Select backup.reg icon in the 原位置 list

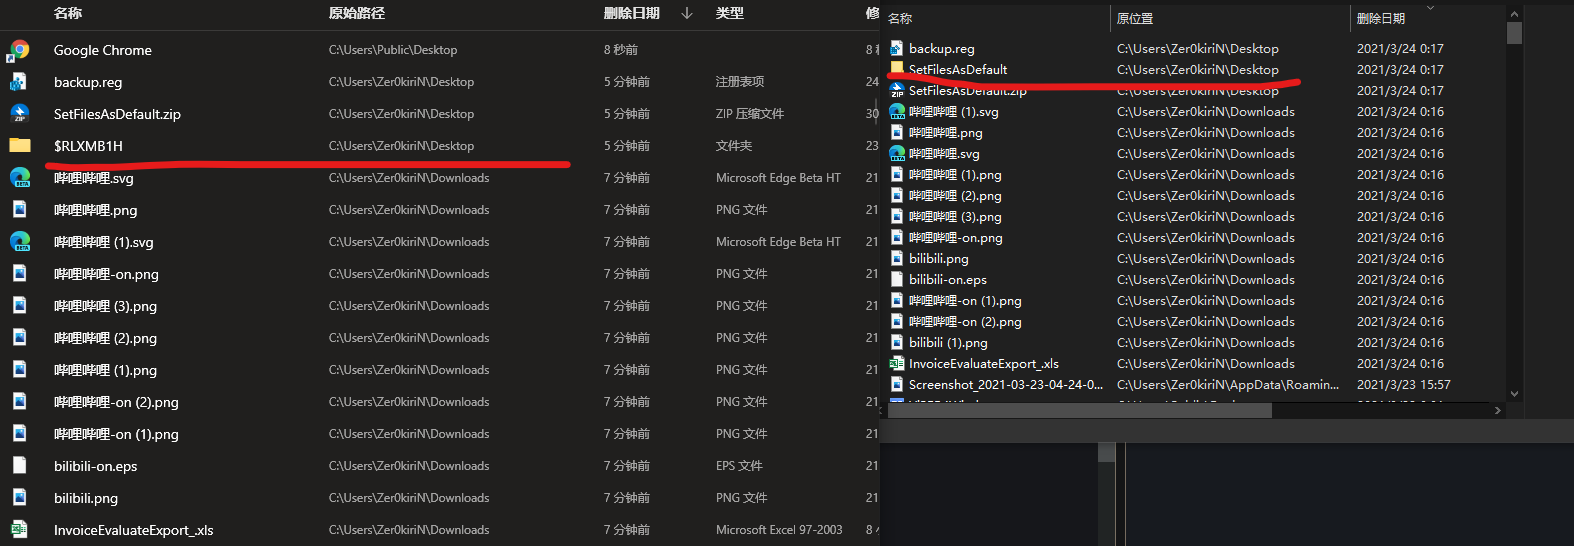tap(897, 48)
